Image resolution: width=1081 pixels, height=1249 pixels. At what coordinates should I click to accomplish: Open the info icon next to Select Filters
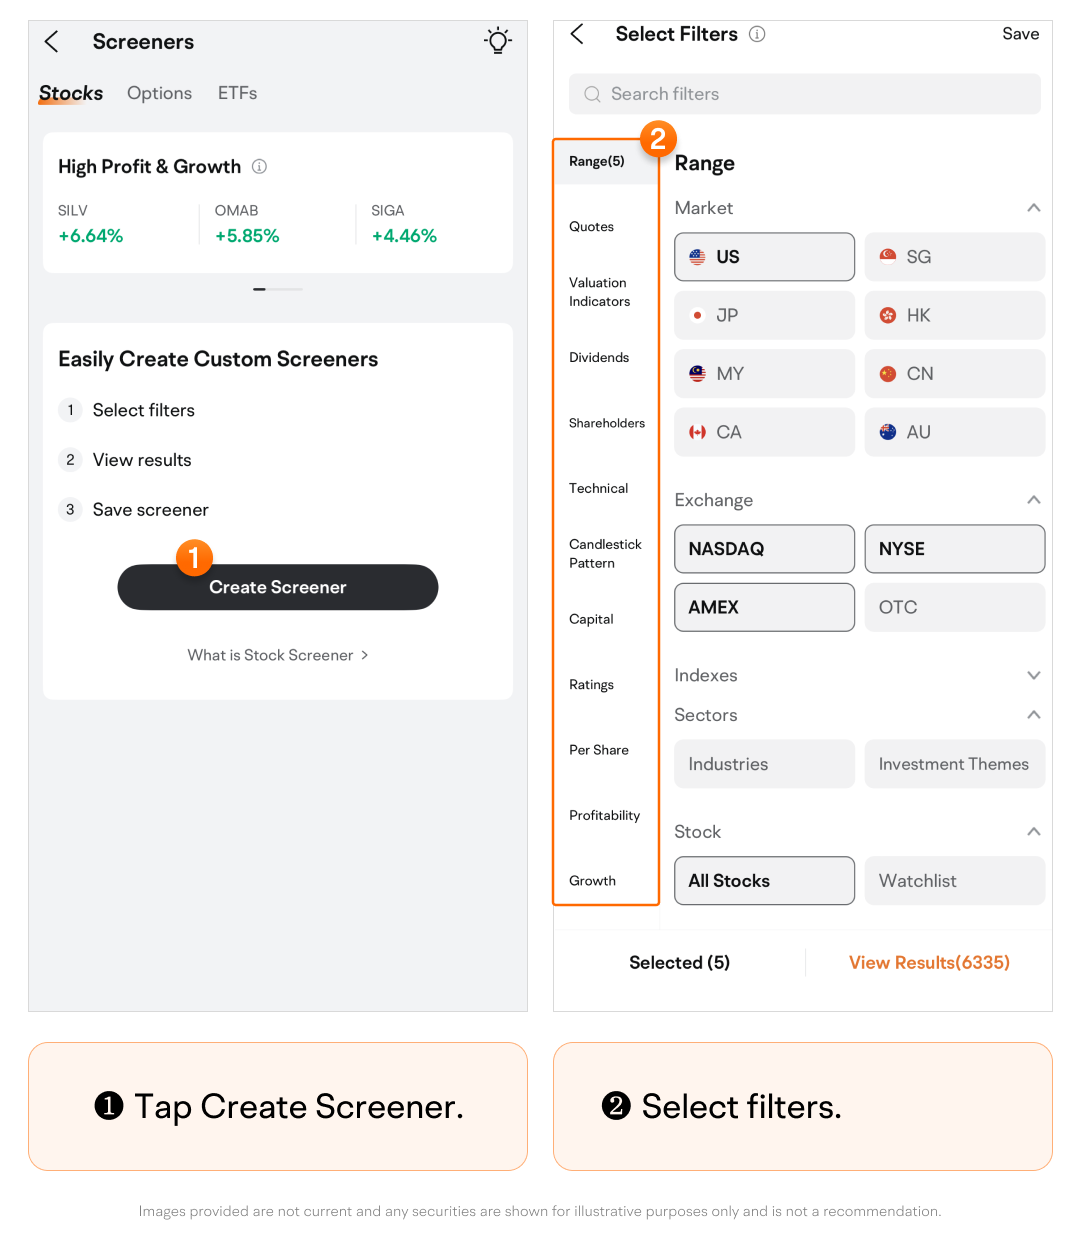[x=757, y=34]
